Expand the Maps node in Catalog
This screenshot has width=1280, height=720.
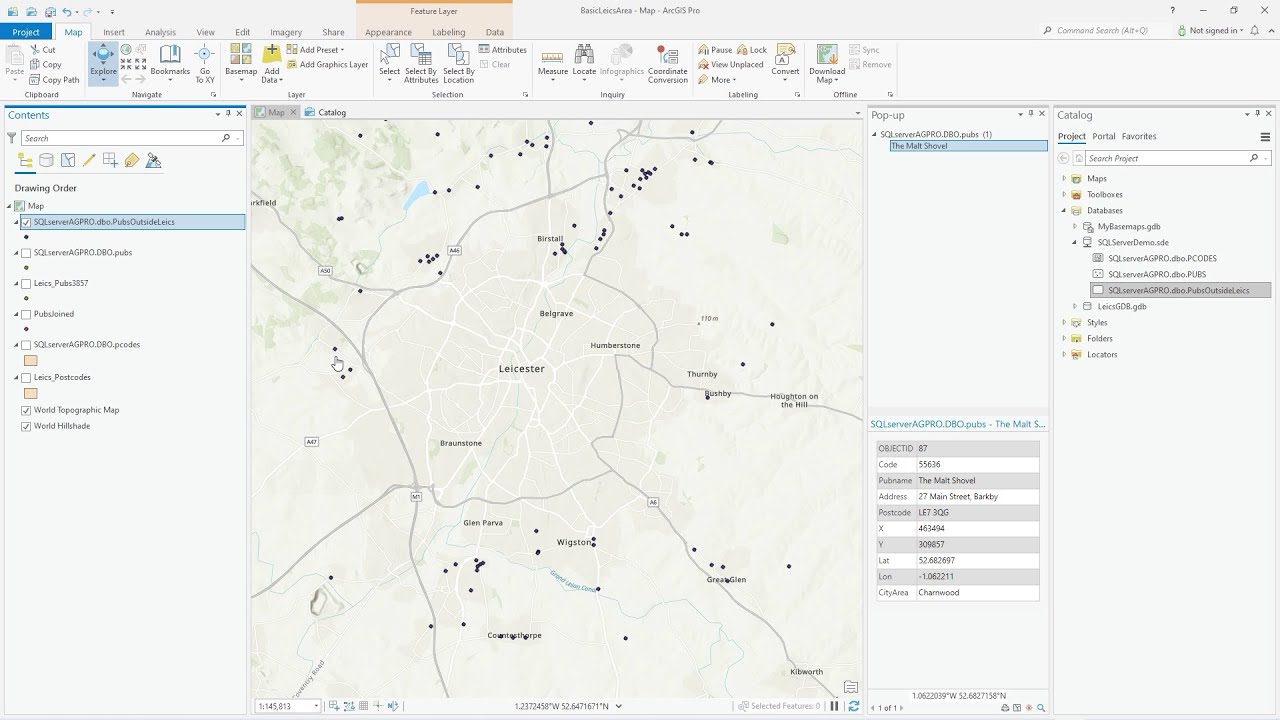[1064, 178]
